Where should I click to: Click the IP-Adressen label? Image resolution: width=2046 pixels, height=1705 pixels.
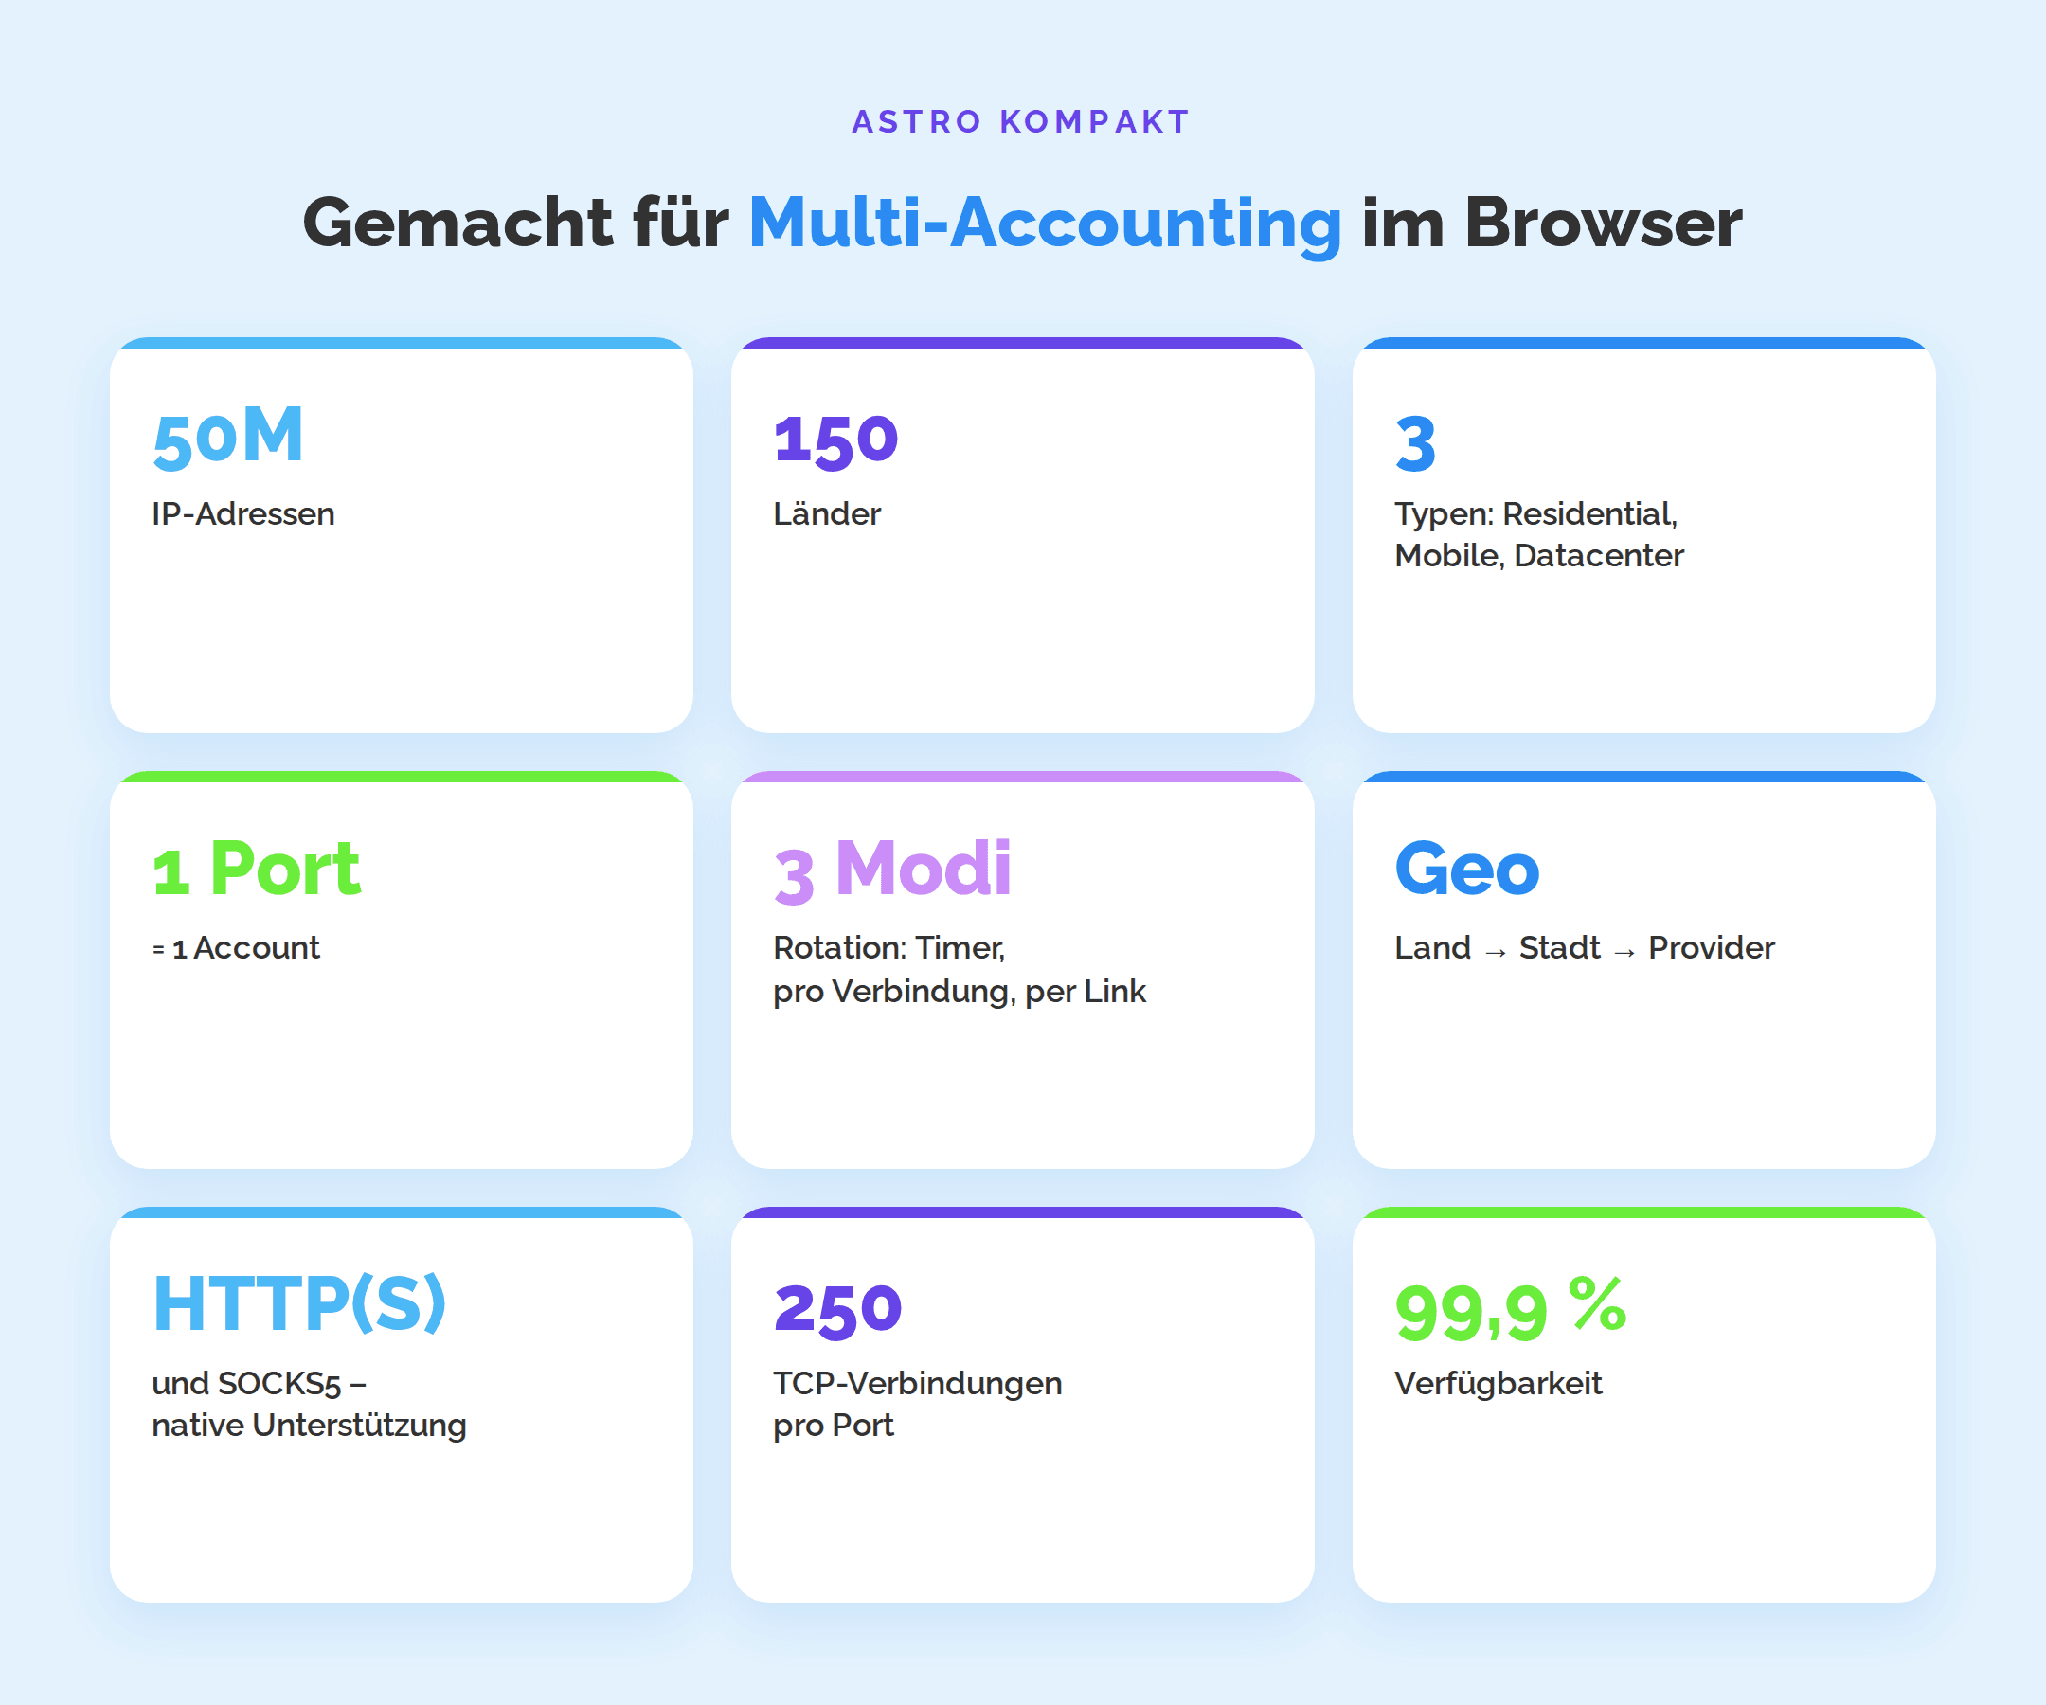pyautogui.click(x=243, y=514)
